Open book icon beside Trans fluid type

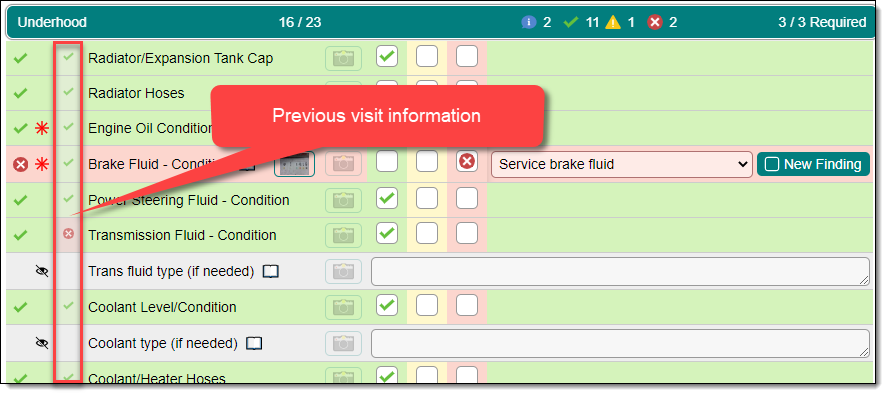click(x=271, y=272)
